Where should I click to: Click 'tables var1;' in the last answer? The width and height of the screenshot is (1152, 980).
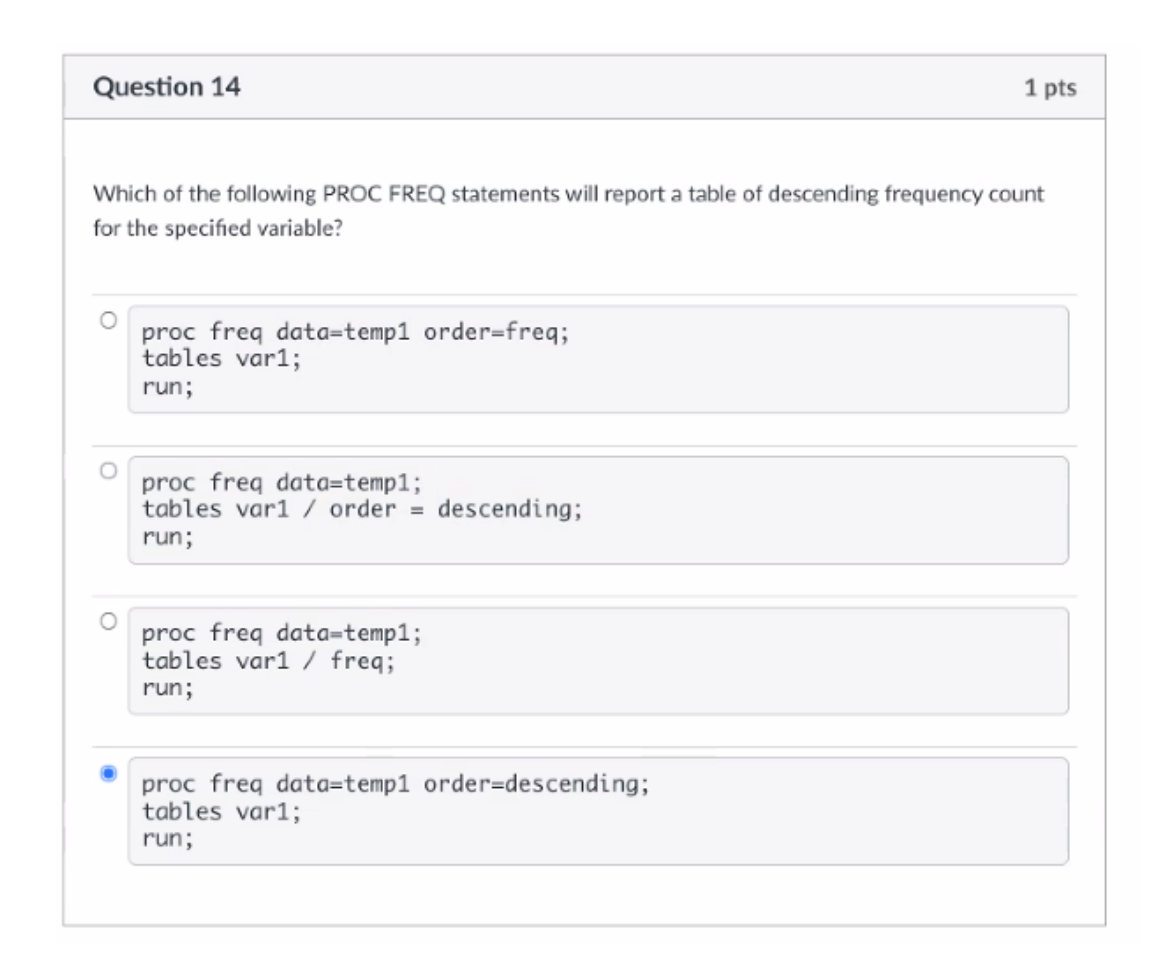[221, 812]
